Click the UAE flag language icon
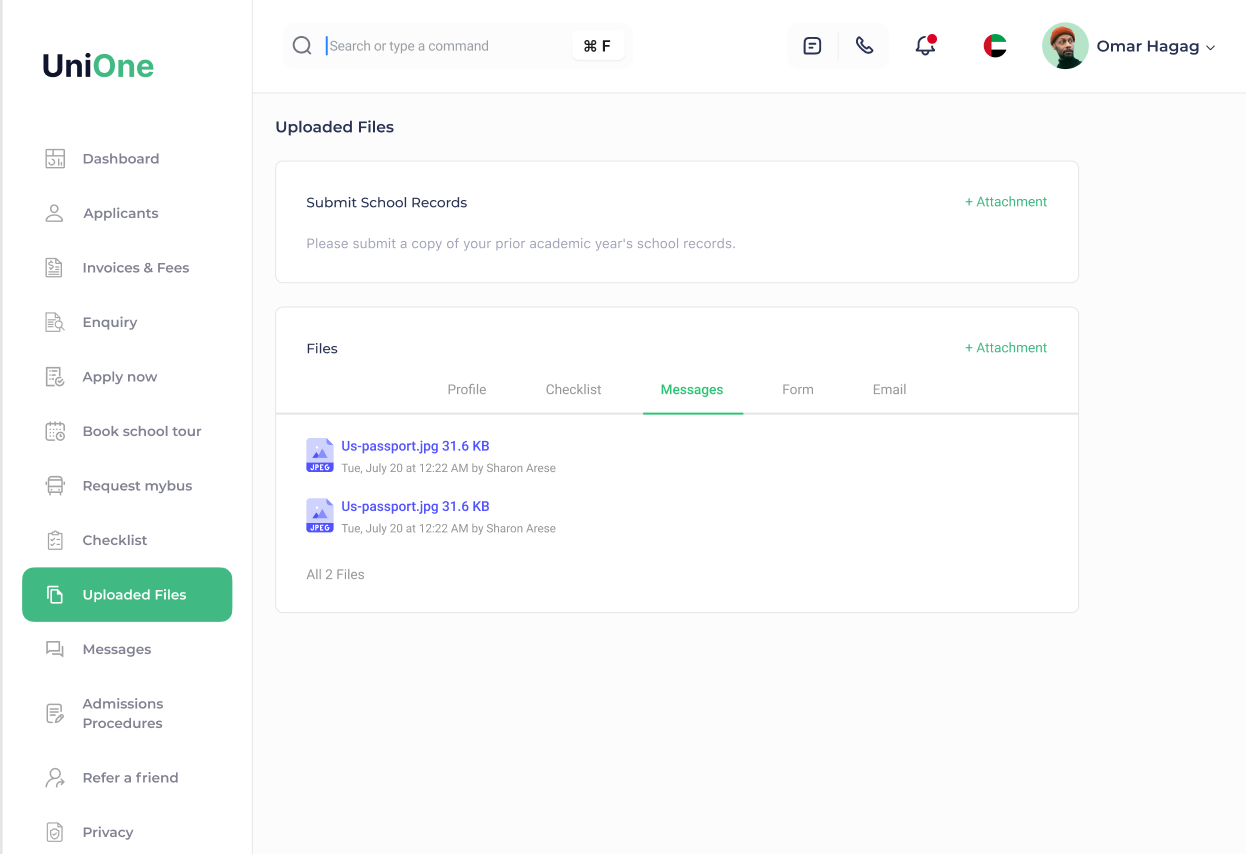The width and height of the screenshot is (1246, 854). click(x=994, y=46)
